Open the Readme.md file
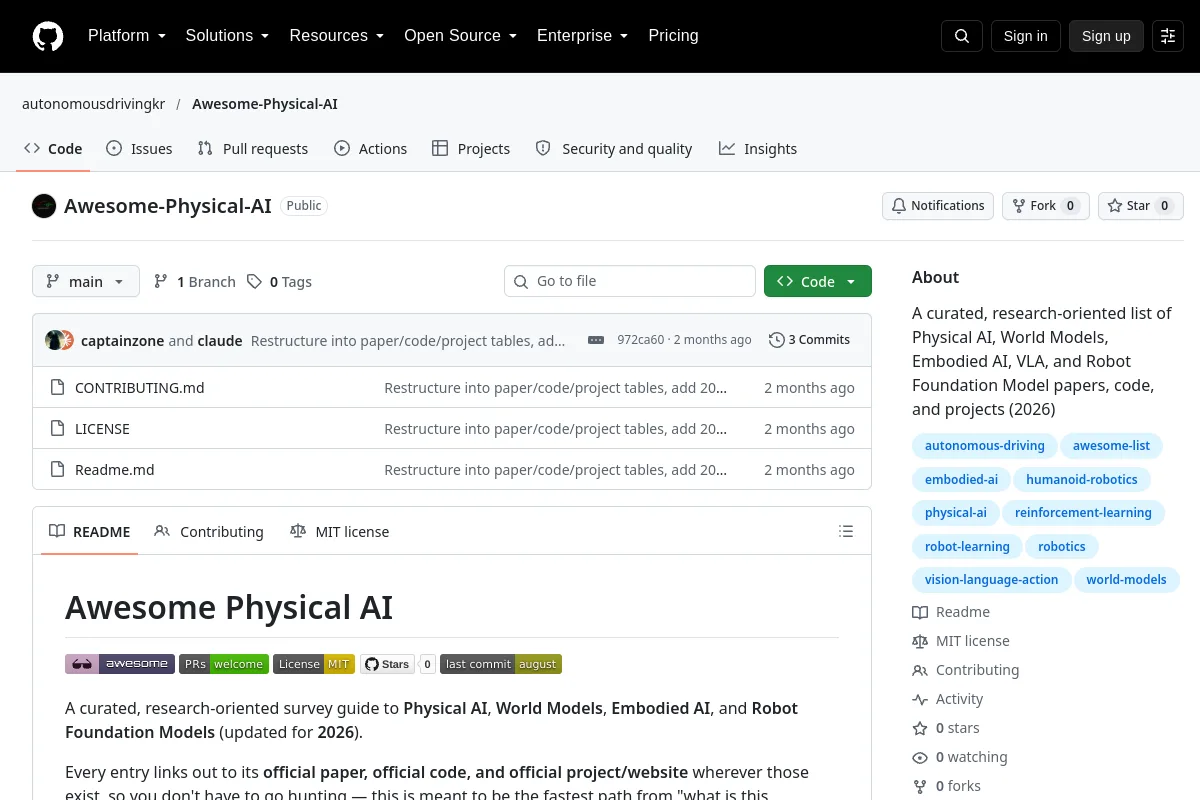 pyautogui.click(x=115, y=470)
